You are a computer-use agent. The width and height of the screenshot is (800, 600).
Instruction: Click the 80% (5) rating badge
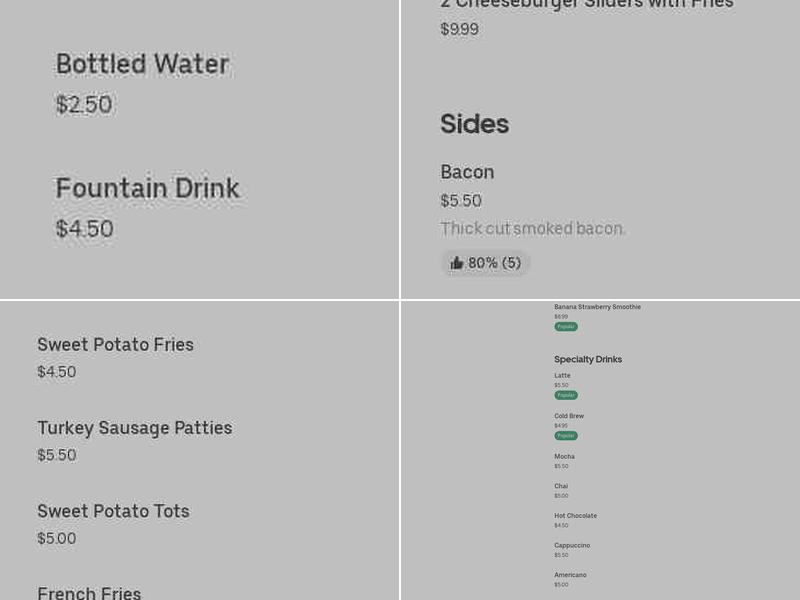(486, 263)
